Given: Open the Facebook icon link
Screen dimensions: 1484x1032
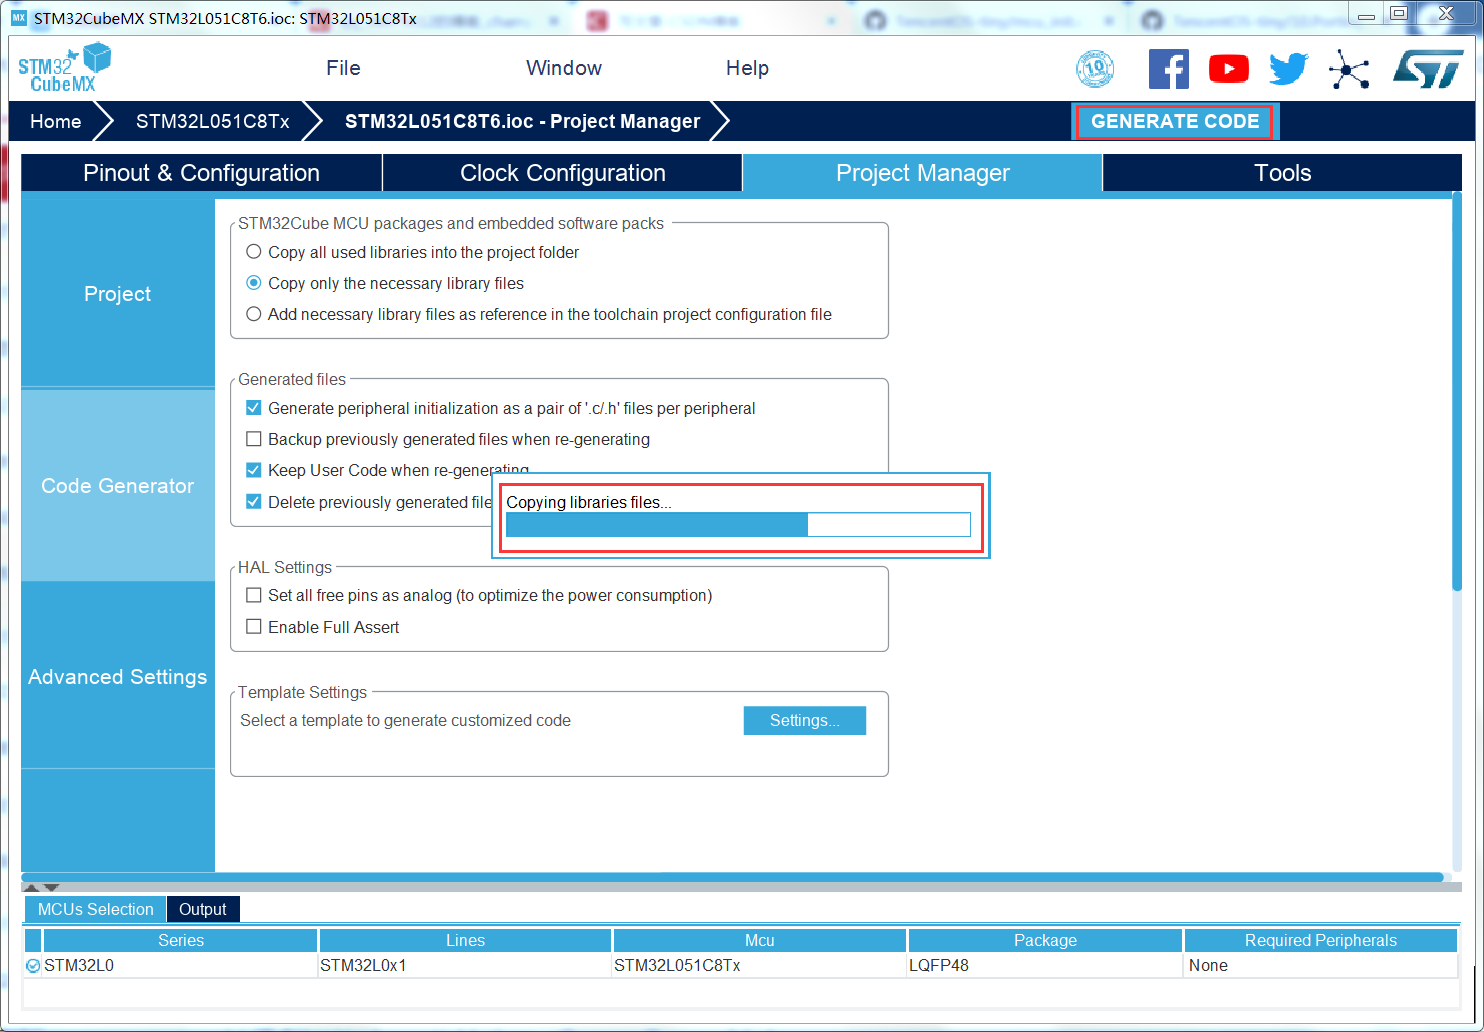Looking at the screenshot, I should point(1169,69).
